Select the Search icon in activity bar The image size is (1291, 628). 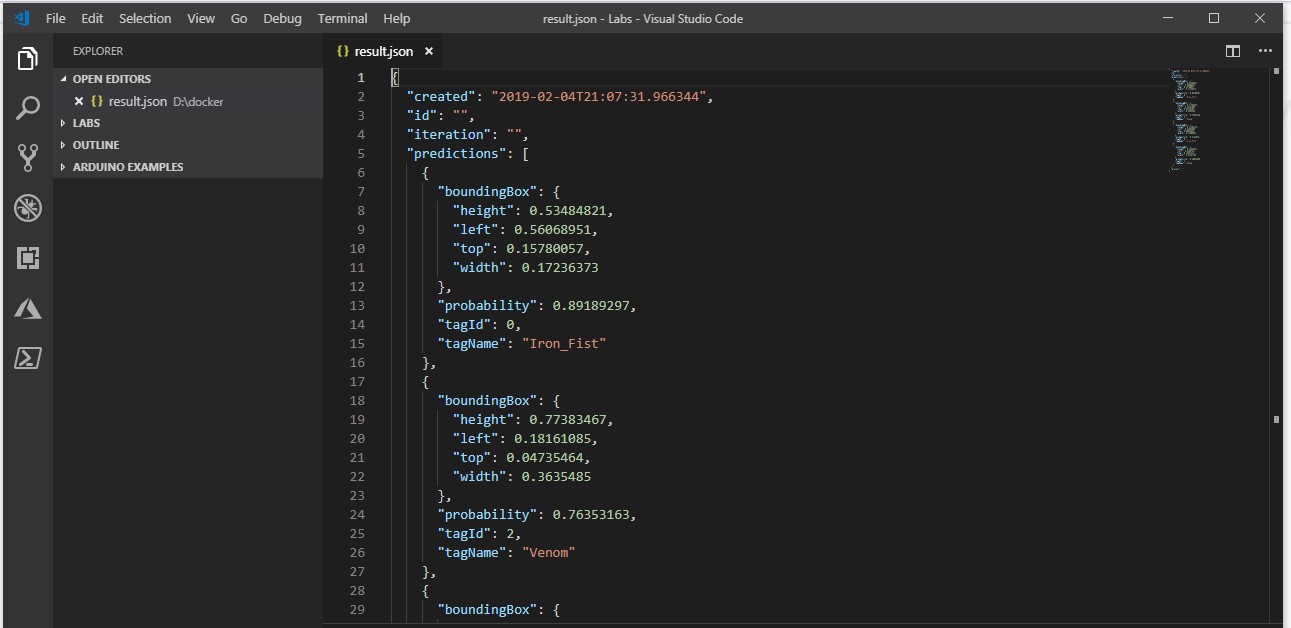[26, 108]
